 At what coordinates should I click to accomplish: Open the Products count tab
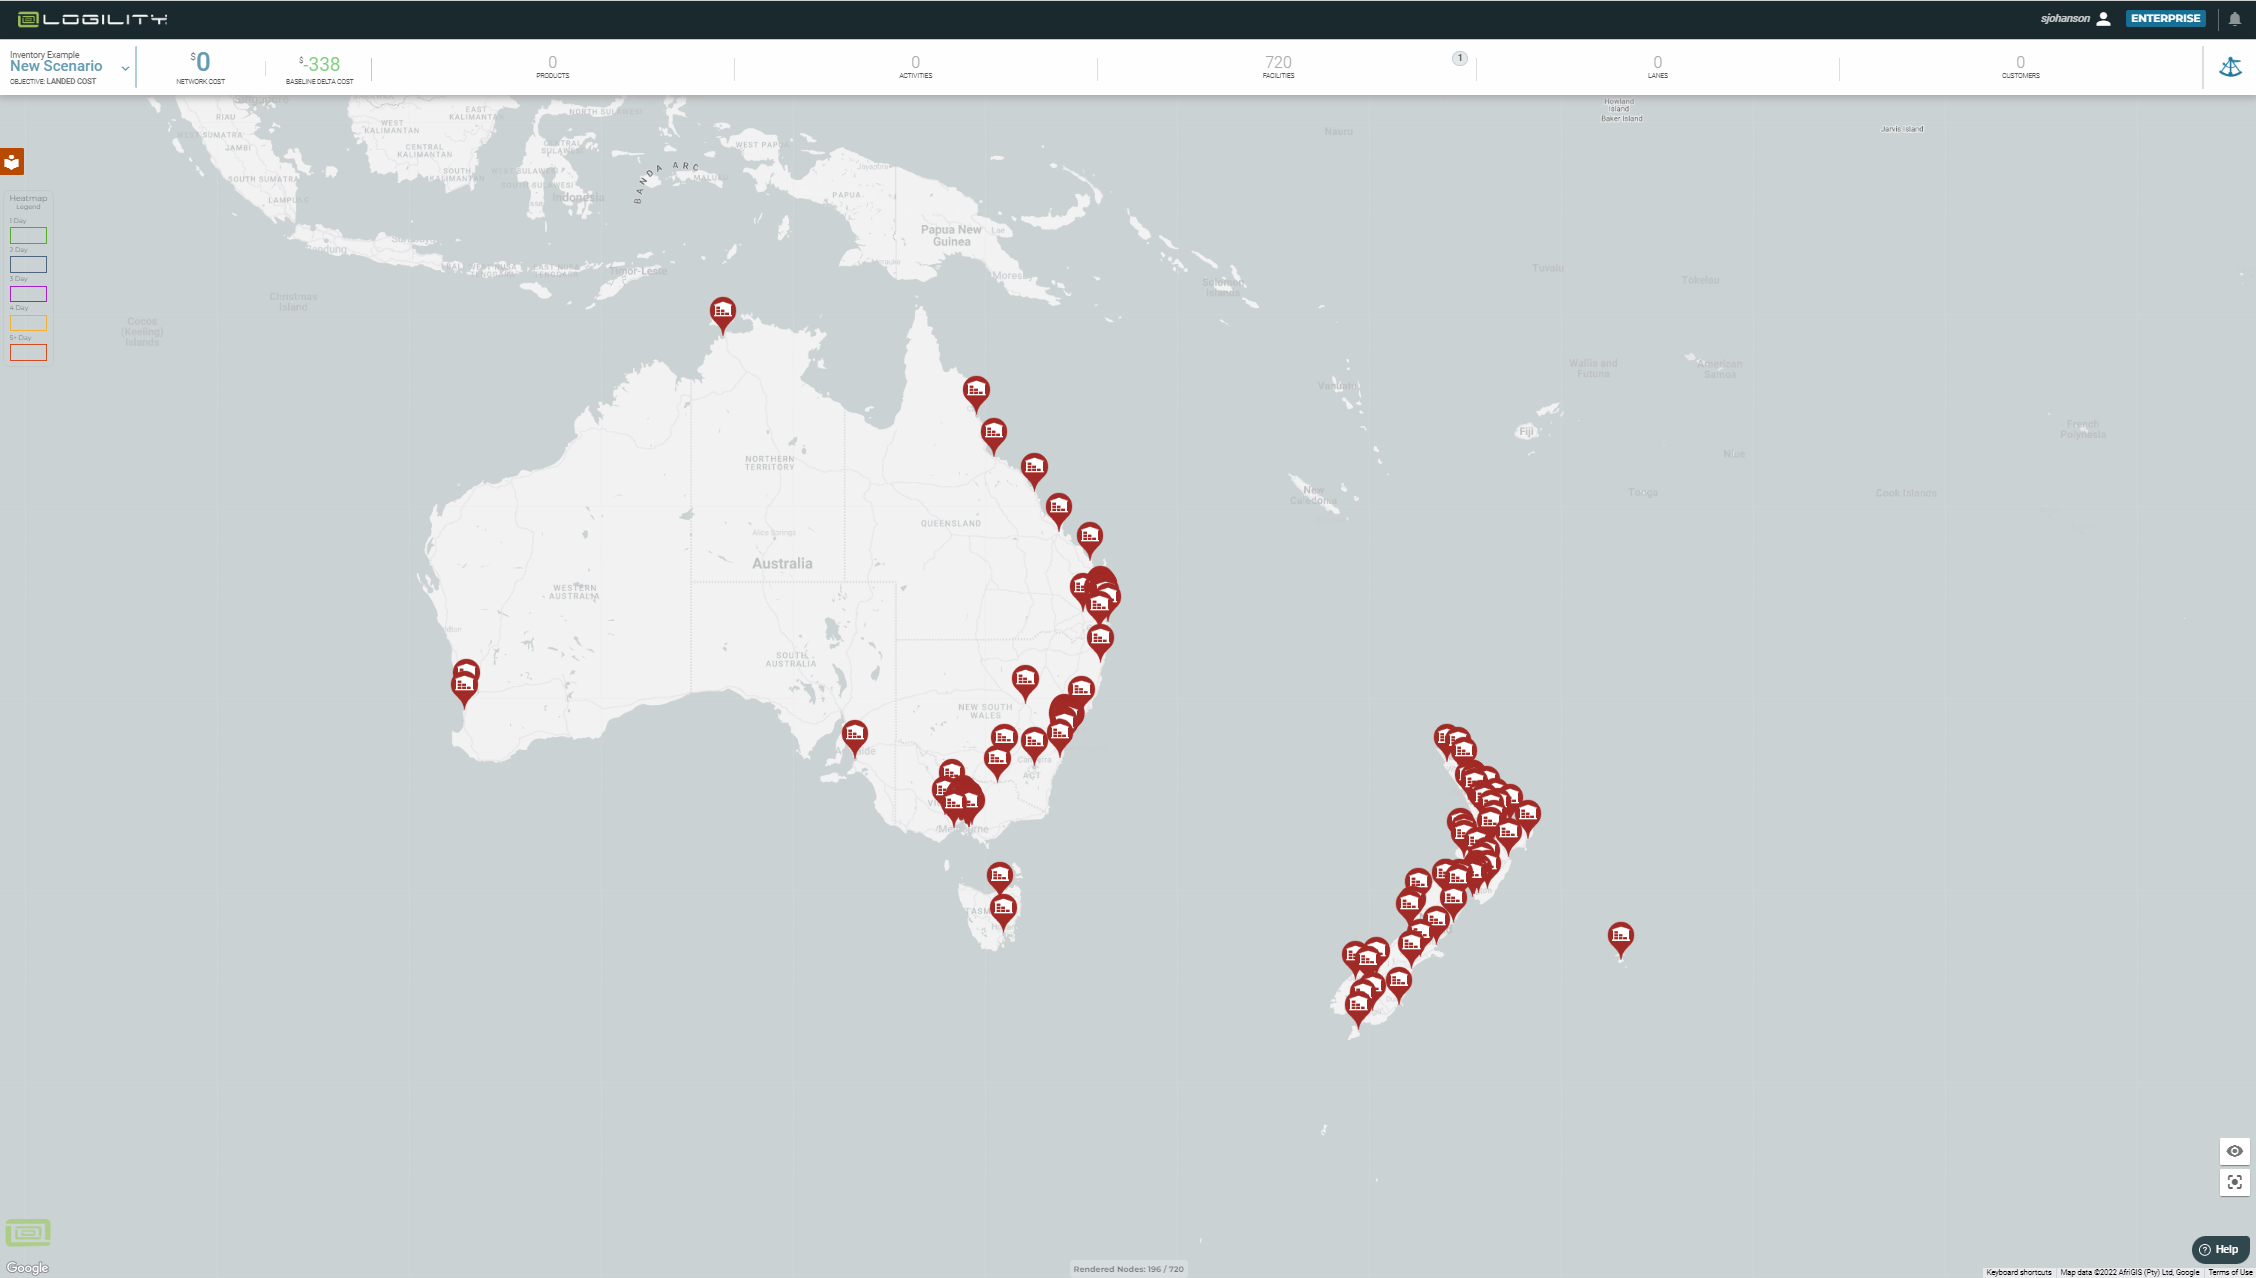click(552, 67)
